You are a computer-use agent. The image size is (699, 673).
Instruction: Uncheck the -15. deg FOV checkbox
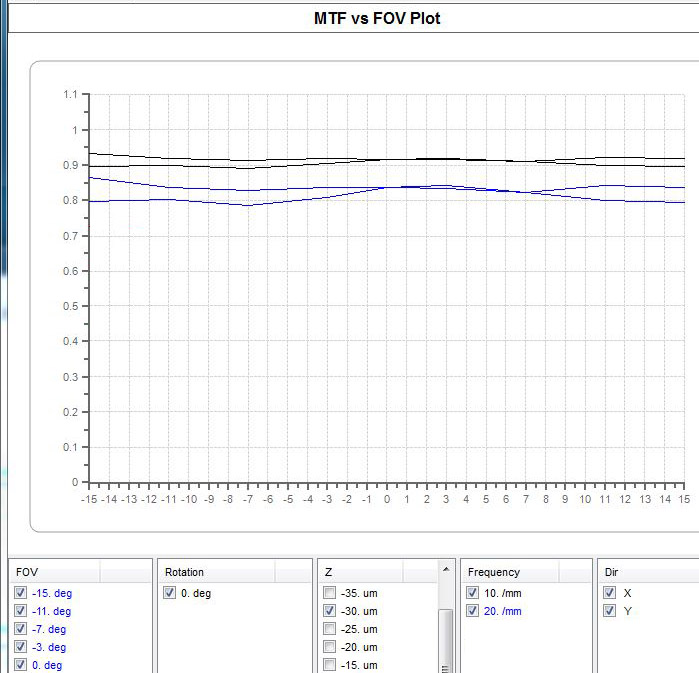[x=20, y=593]
